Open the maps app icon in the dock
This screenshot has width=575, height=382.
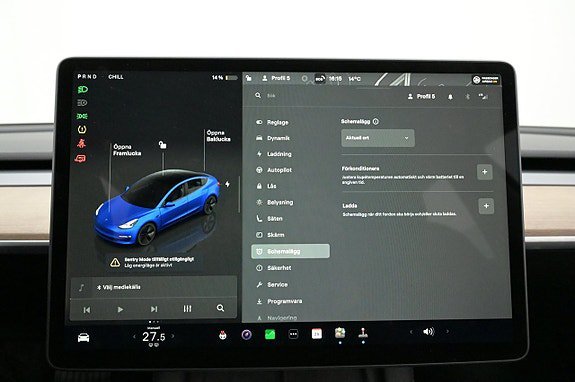point(340,333)
